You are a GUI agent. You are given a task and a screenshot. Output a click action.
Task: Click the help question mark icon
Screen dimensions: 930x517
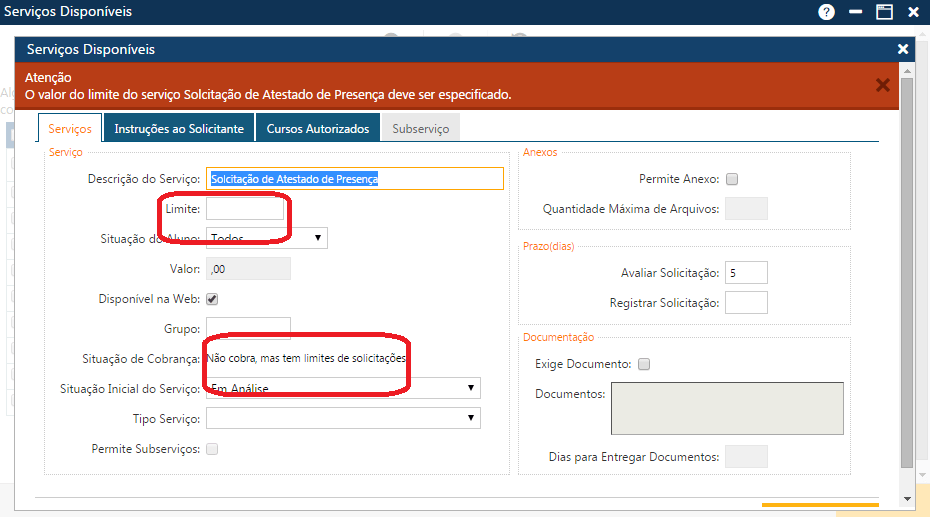pos(826,12)
